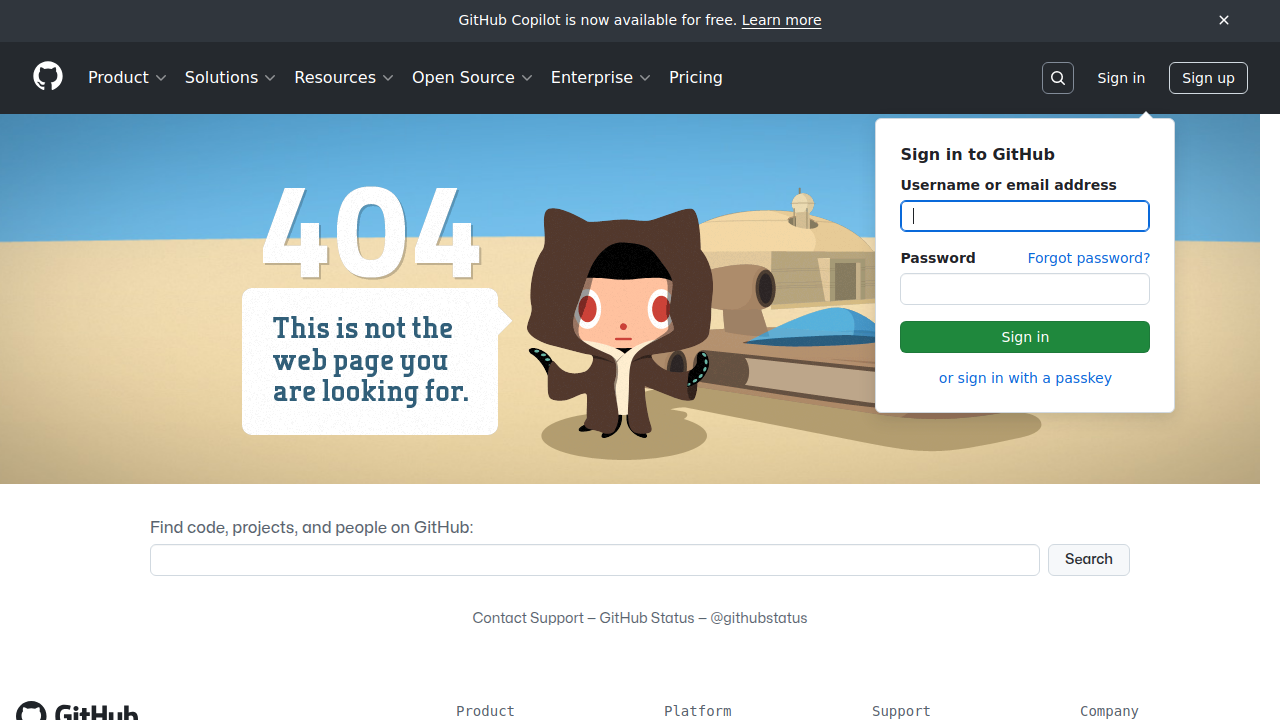Viewport: 1280px width, 720px height.
Task: Click the green Sign in button
Action: (x=1025, y=337)
